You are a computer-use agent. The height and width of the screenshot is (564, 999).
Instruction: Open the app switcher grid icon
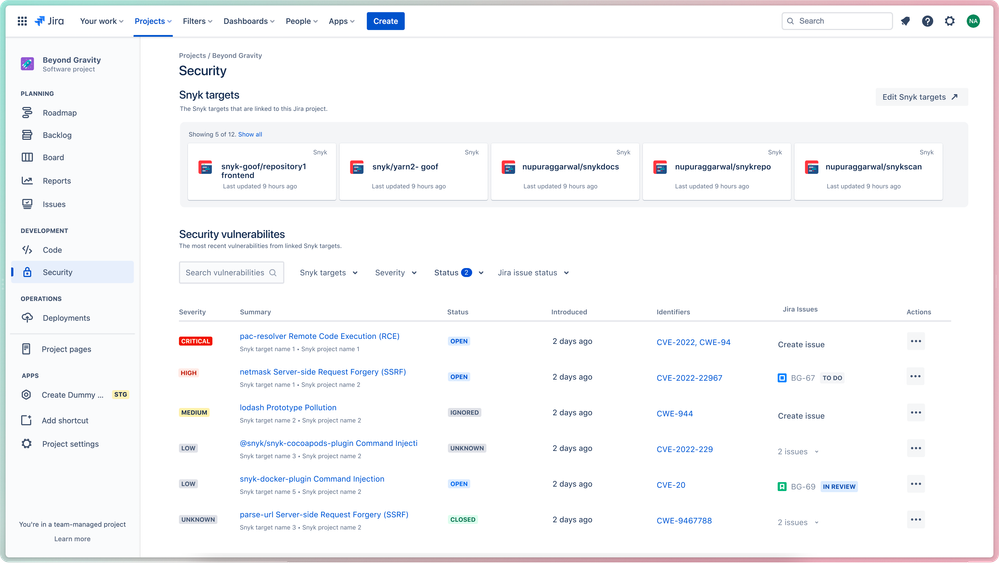(22, 21)
